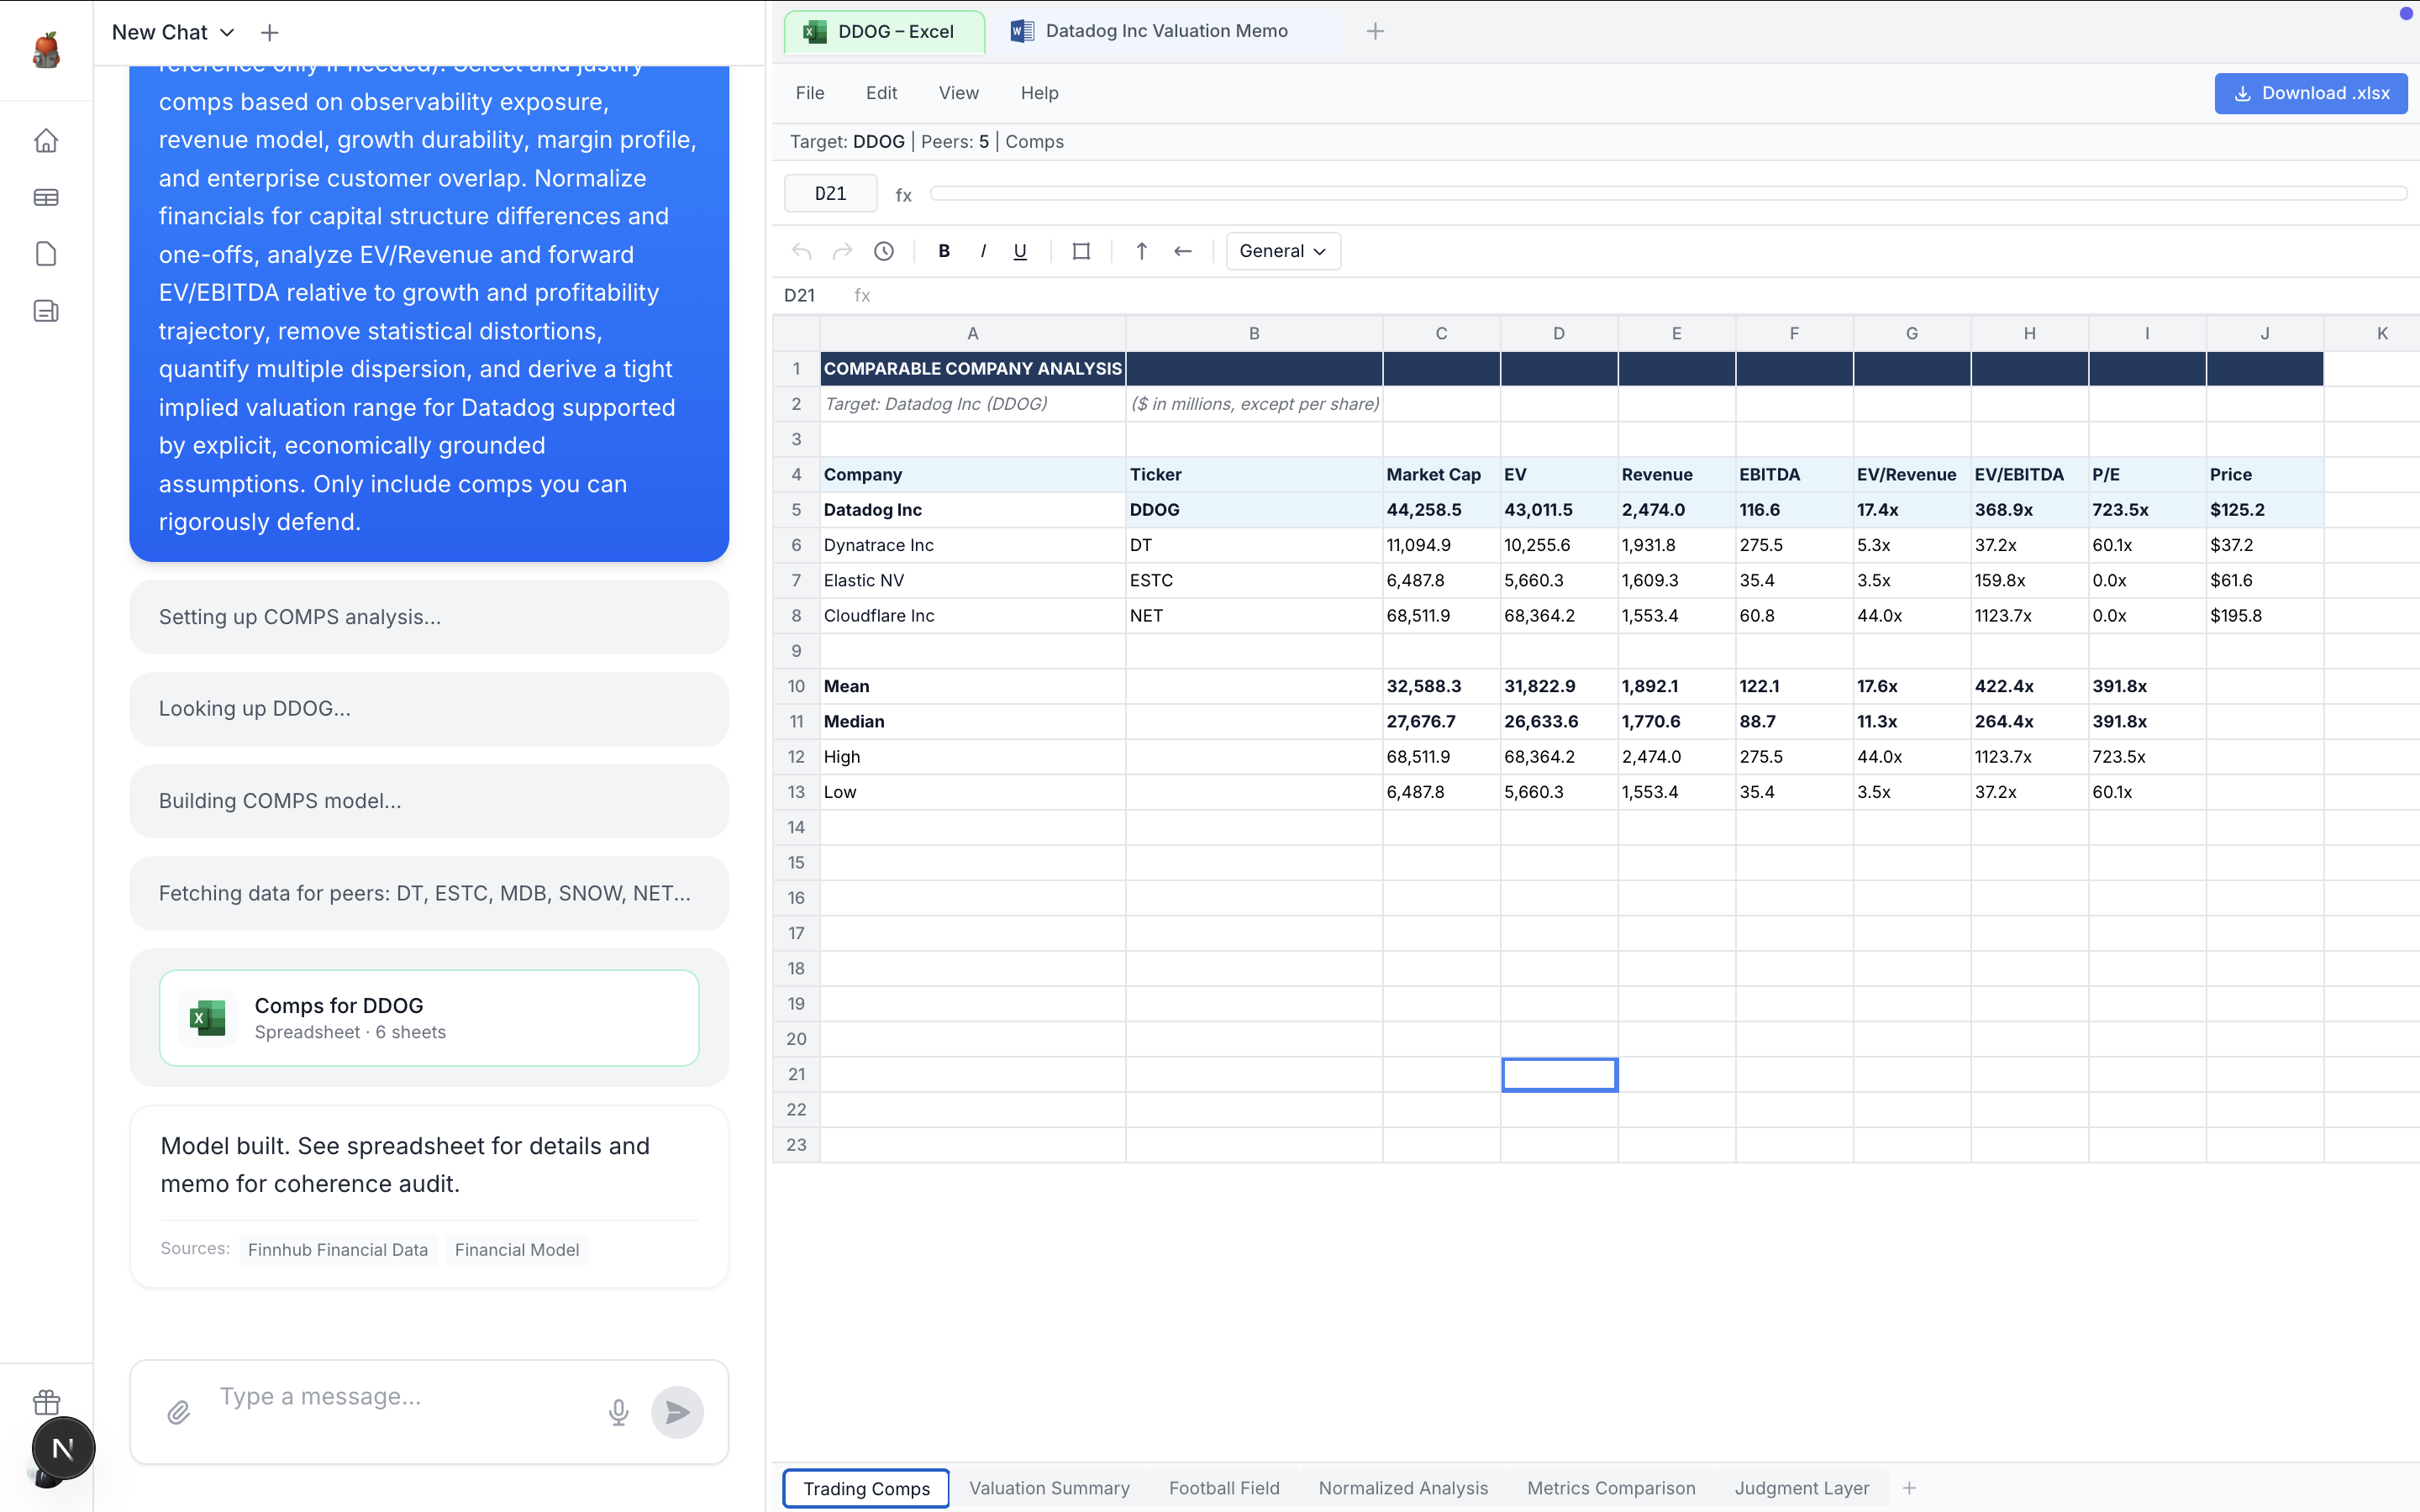Toggle underline formatting in the toolbar
The height and width of the screenshot is (1512, 2420).
pyautogui.click(x=1019, y=251)
